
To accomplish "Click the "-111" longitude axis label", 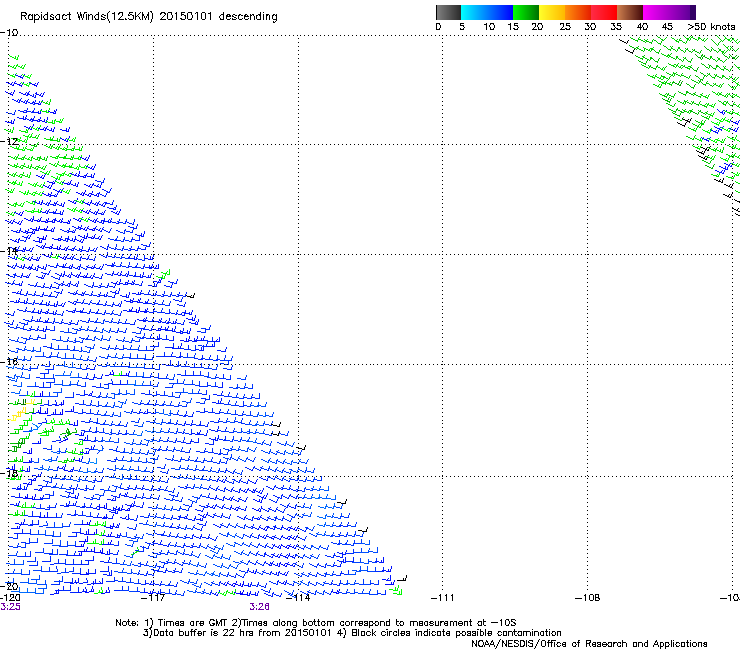I will click(x=442, y=598).
